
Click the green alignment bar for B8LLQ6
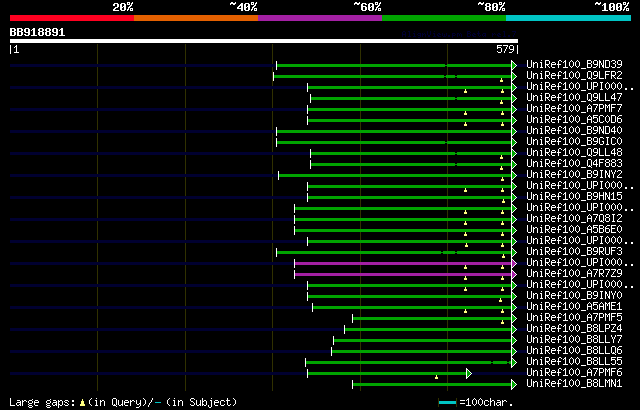click(422, 352)
